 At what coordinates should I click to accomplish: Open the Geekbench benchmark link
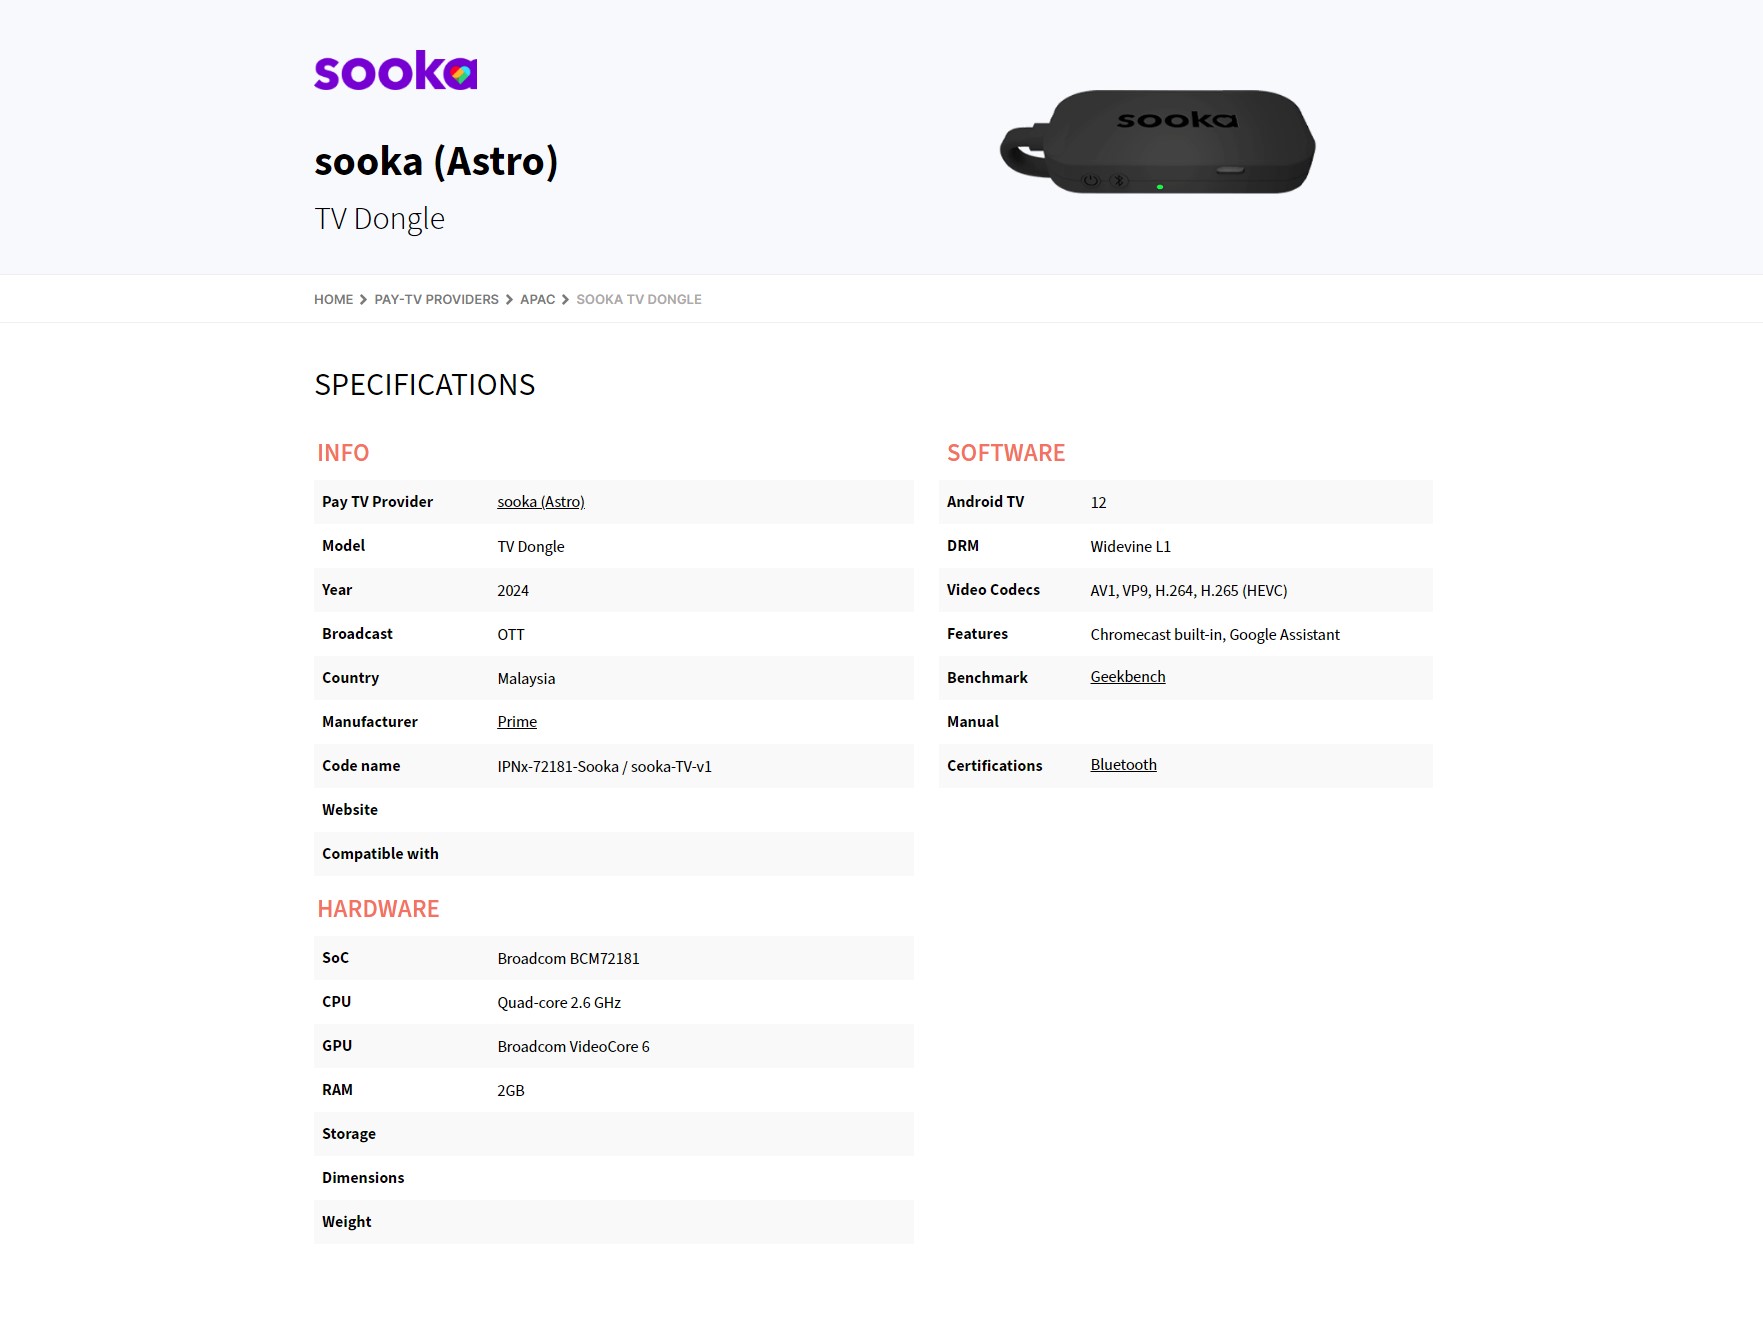tap(1128, 677)
